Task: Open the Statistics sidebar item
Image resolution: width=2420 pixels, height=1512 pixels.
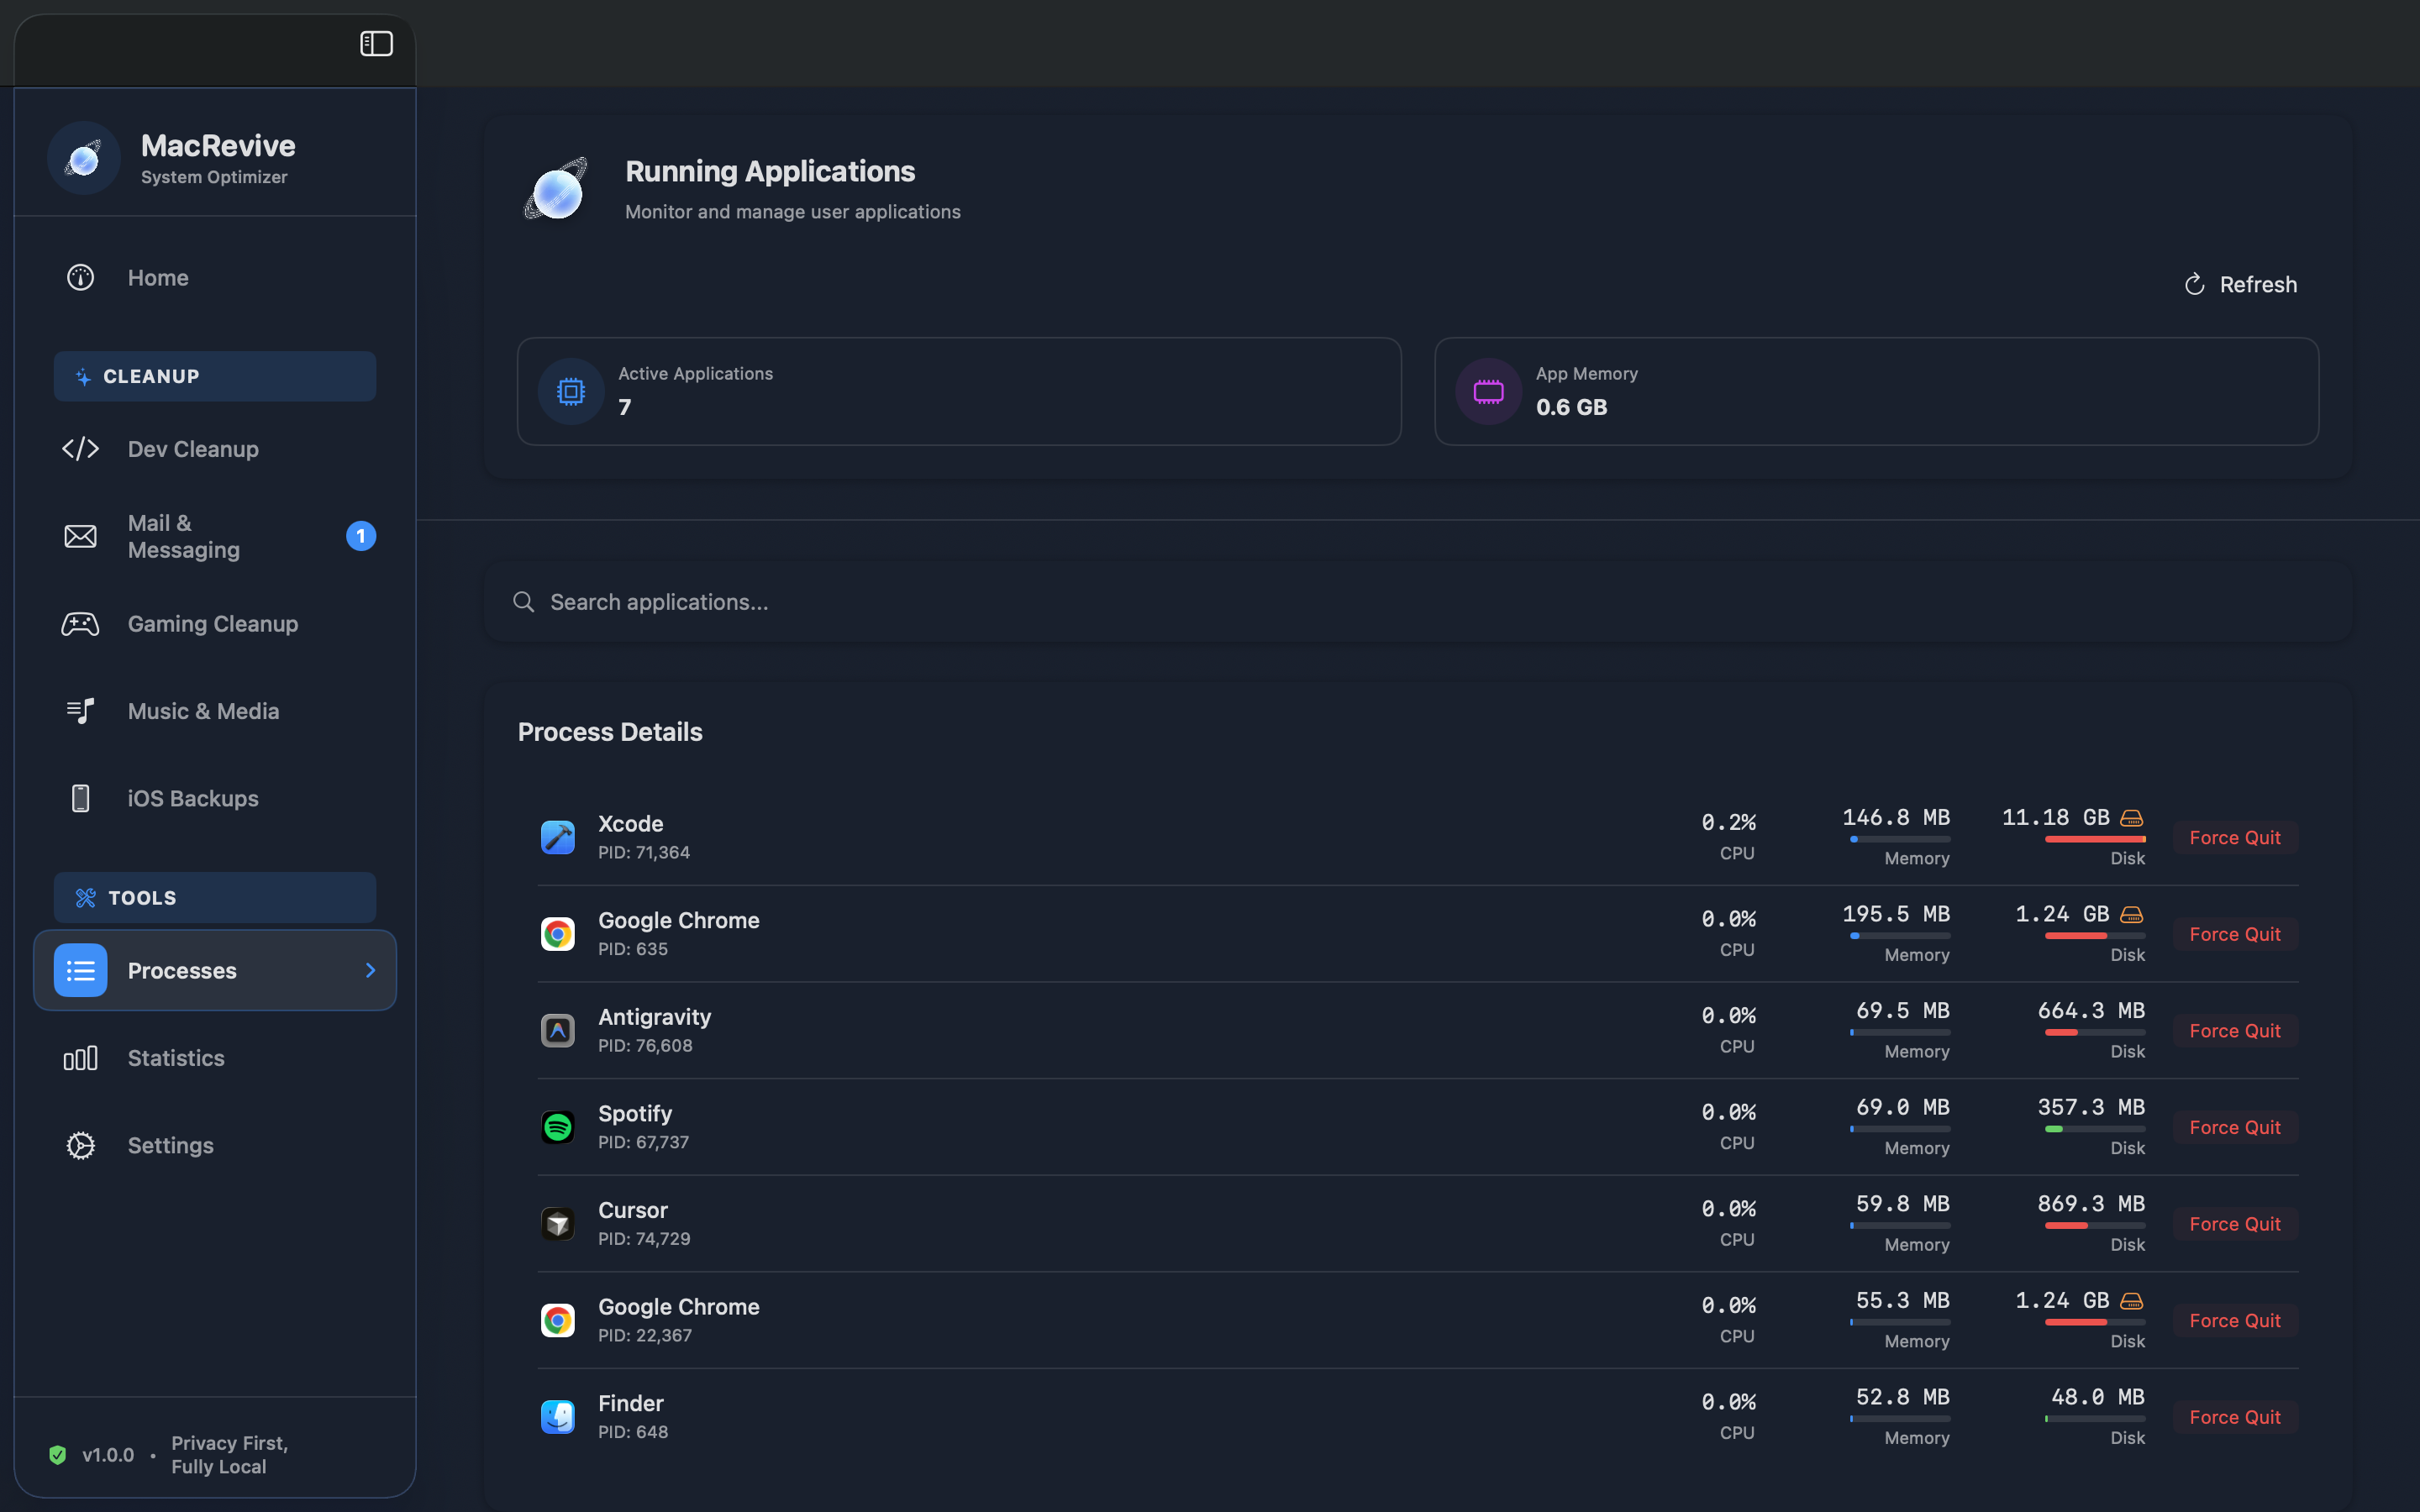Action: point(176,1058)
